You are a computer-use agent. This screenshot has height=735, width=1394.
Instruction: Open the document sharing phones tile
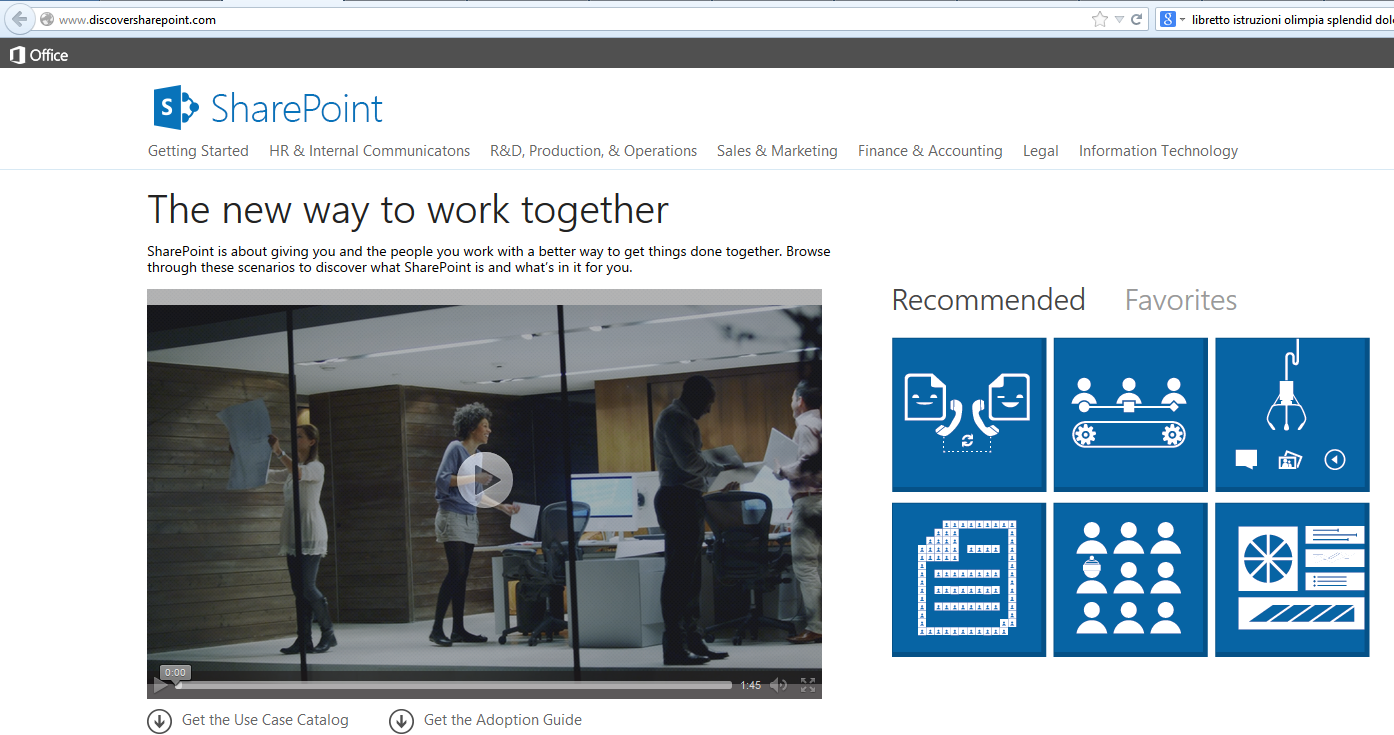point(969,415)
